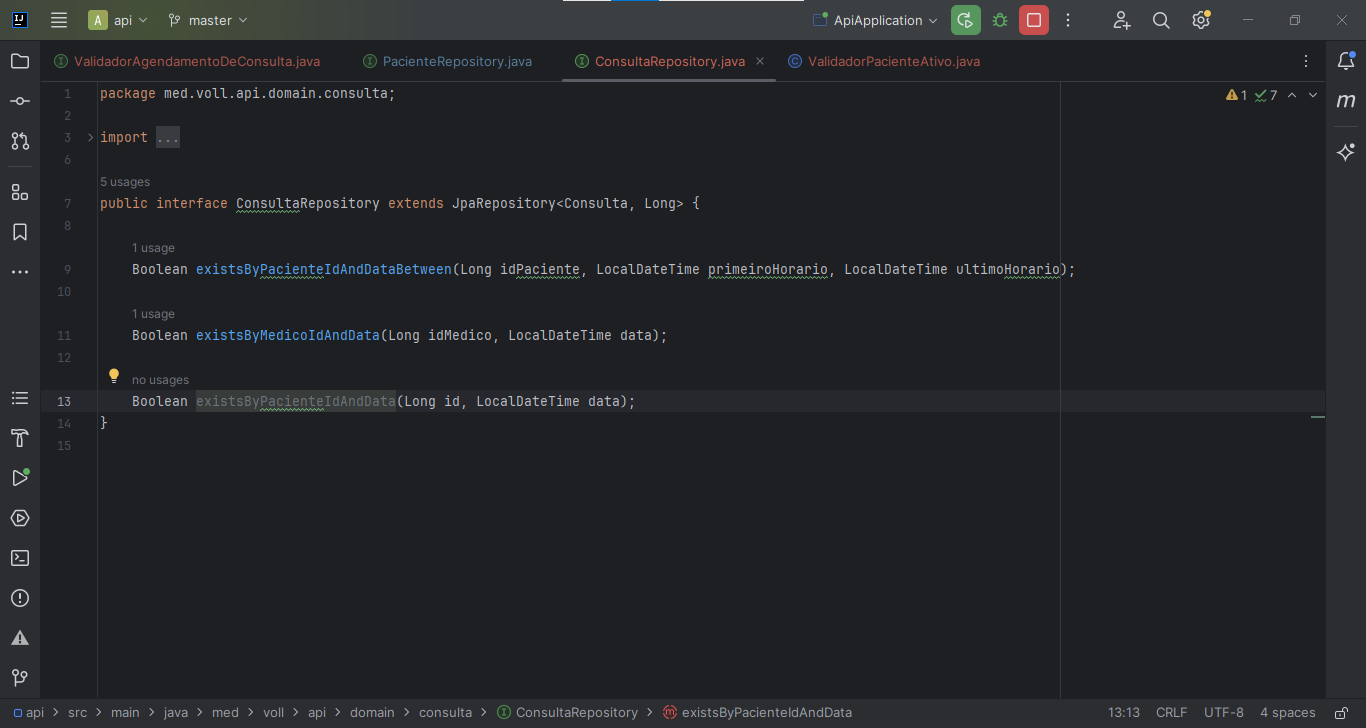1366x728 pixels.
Task: Open the Project tool window folder icon
Action: coord(20,61)
